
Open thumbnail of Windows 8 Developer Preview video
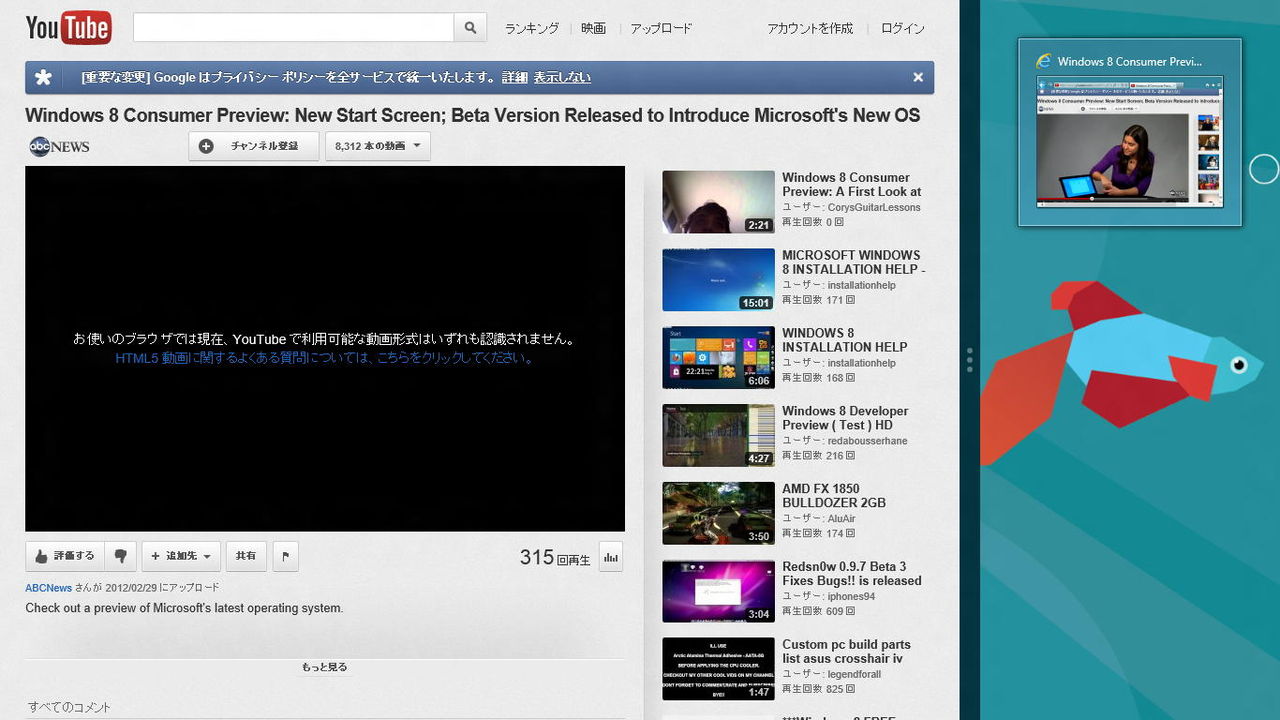tap(718, 435)
